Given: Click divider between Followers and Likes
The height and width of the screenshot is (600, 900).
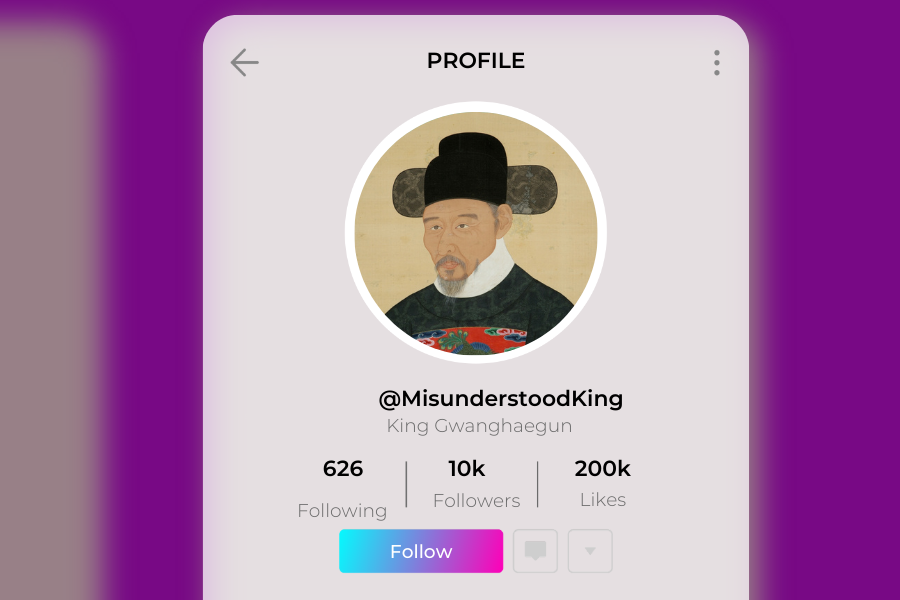Looking at the screenshot, I should tap(538, 484).
